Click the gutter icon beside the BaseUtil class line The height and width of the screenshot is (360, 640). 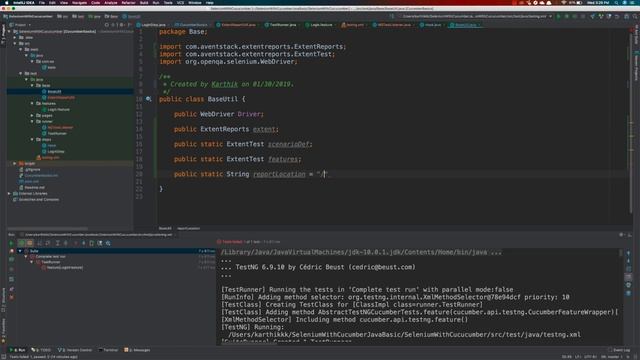tap(149, 99)
